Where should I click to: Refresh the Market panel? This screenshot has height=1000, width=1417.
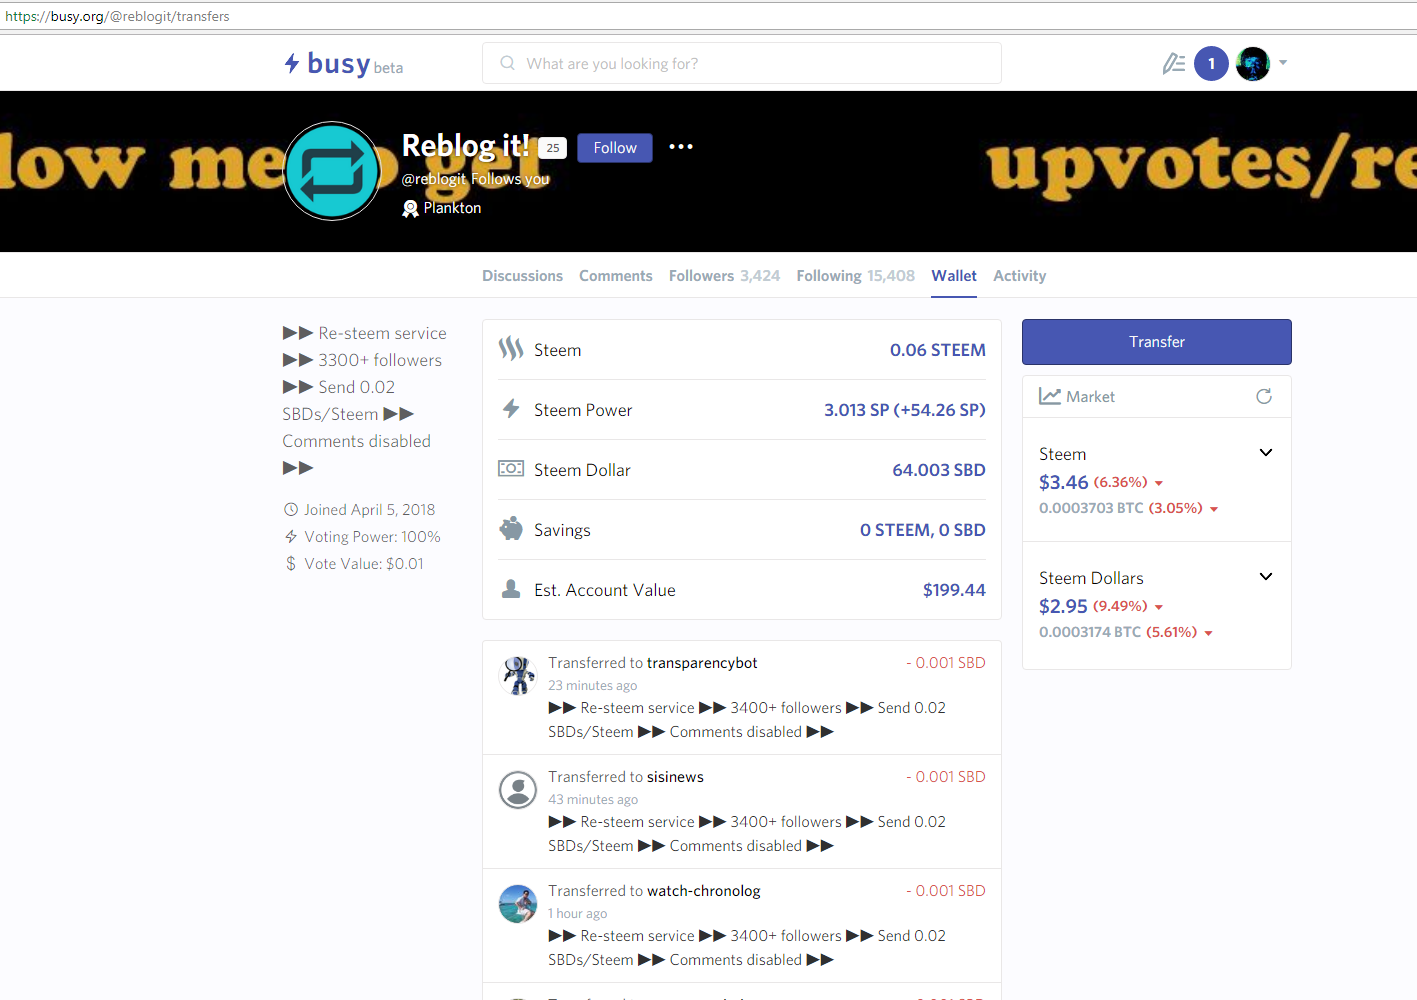point(1264,396)
